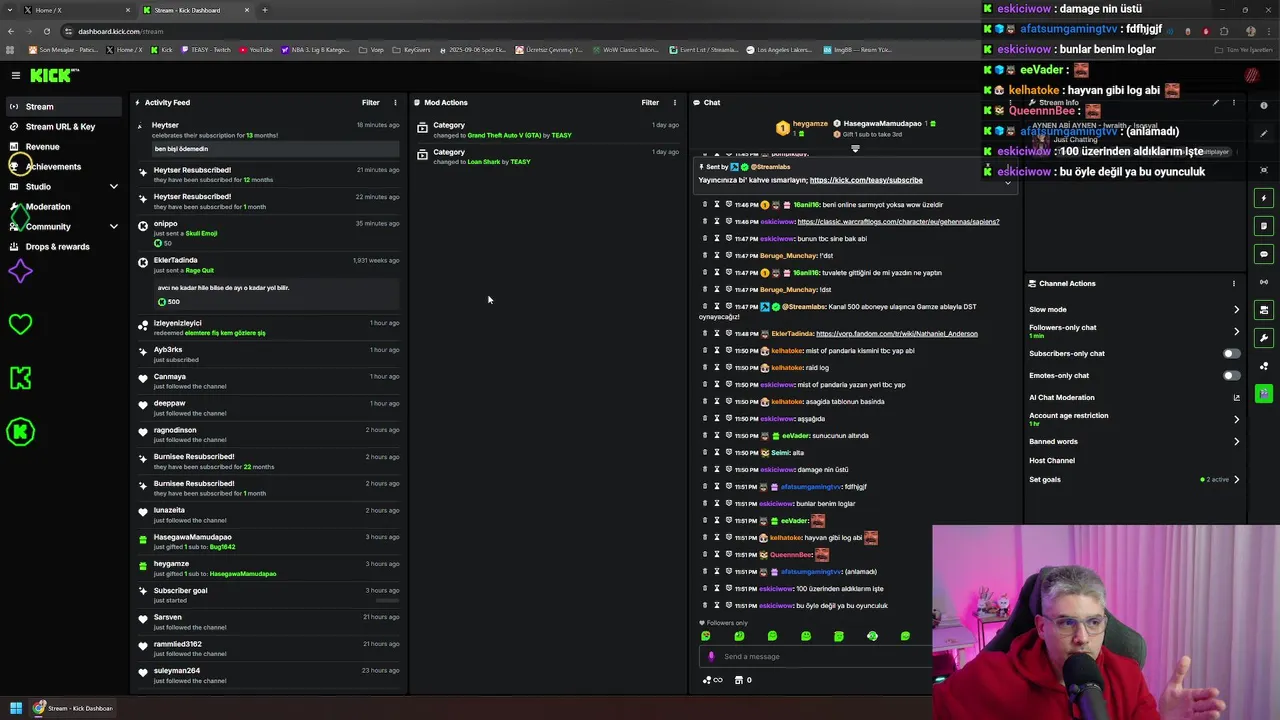Timeout user on 'damage nin üstü' message hourglass

[x=716, y=469]
